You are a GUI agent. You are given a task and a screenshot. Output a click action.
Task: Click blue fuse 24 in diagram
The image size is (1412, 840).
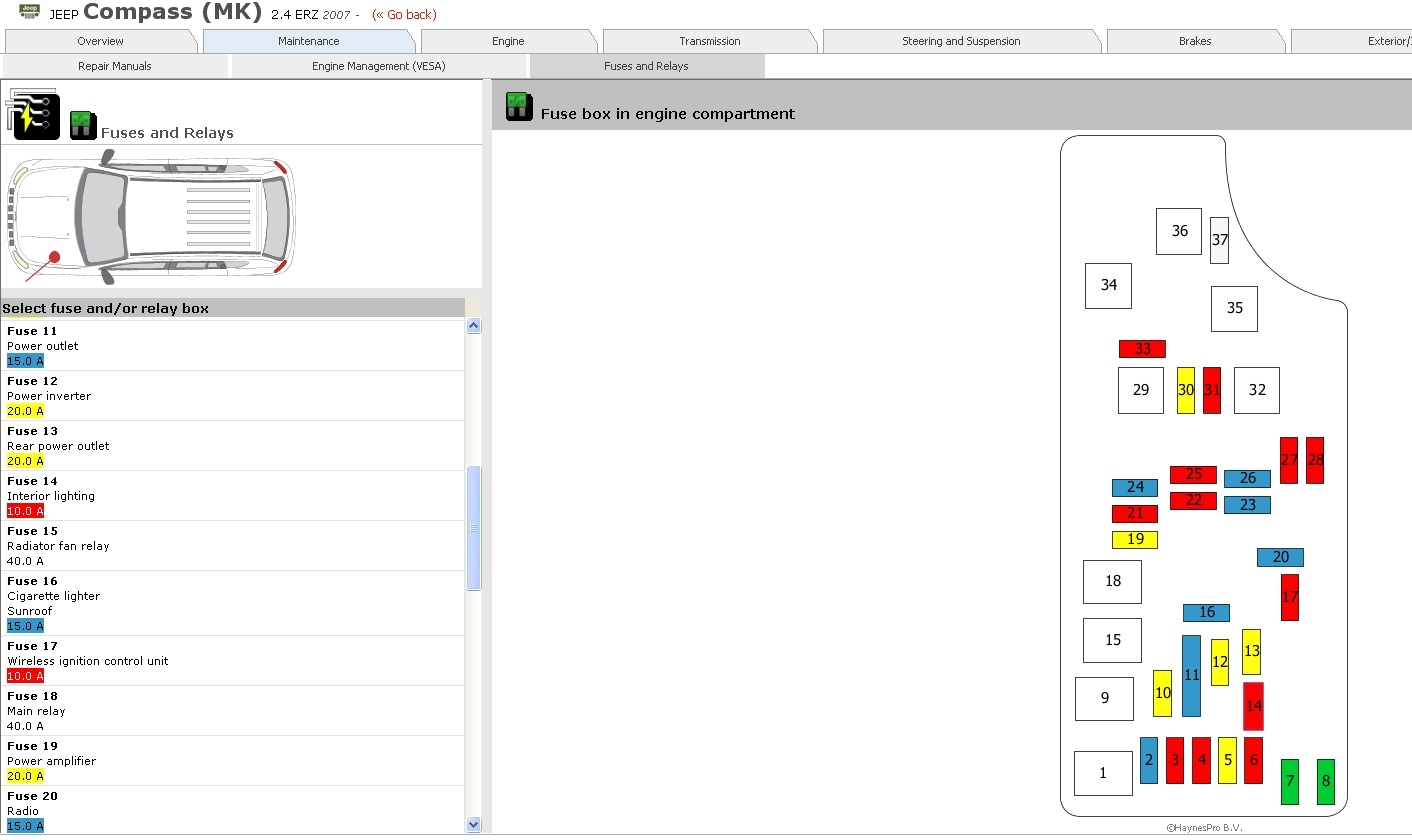coord(1135,488)
